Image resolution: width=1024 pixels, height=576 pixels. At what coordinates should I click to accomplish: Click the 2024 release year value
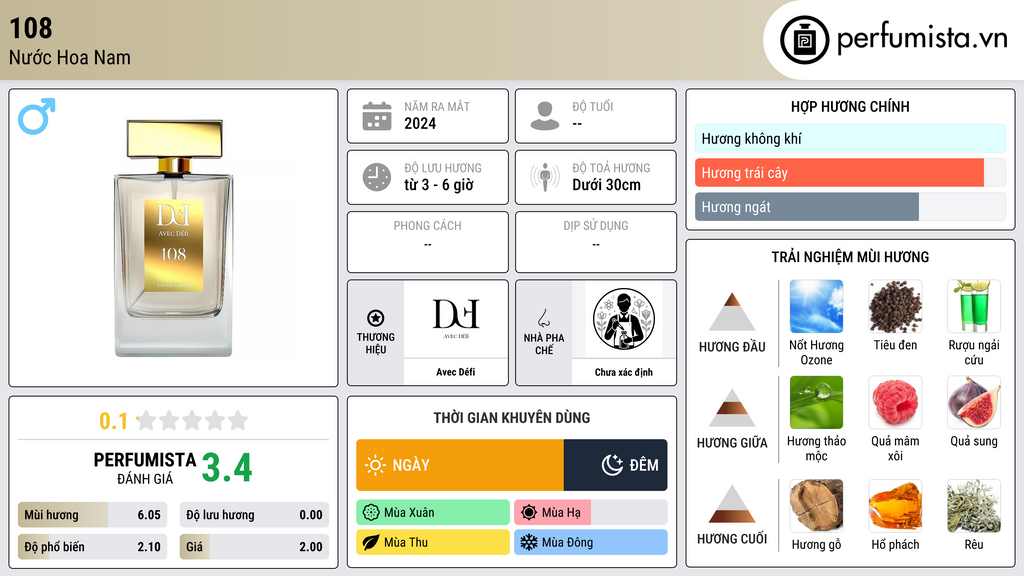(420, 123)
